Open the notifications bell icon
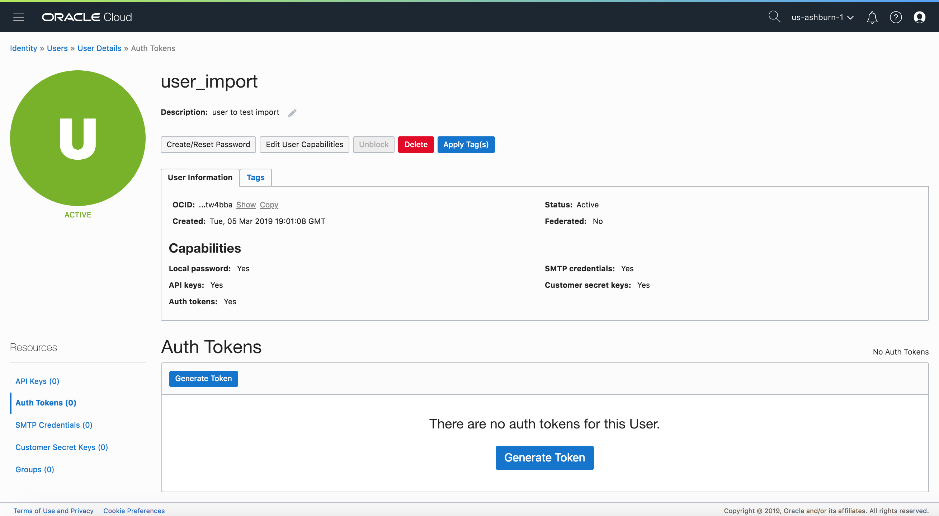 [x=872, y=17]
